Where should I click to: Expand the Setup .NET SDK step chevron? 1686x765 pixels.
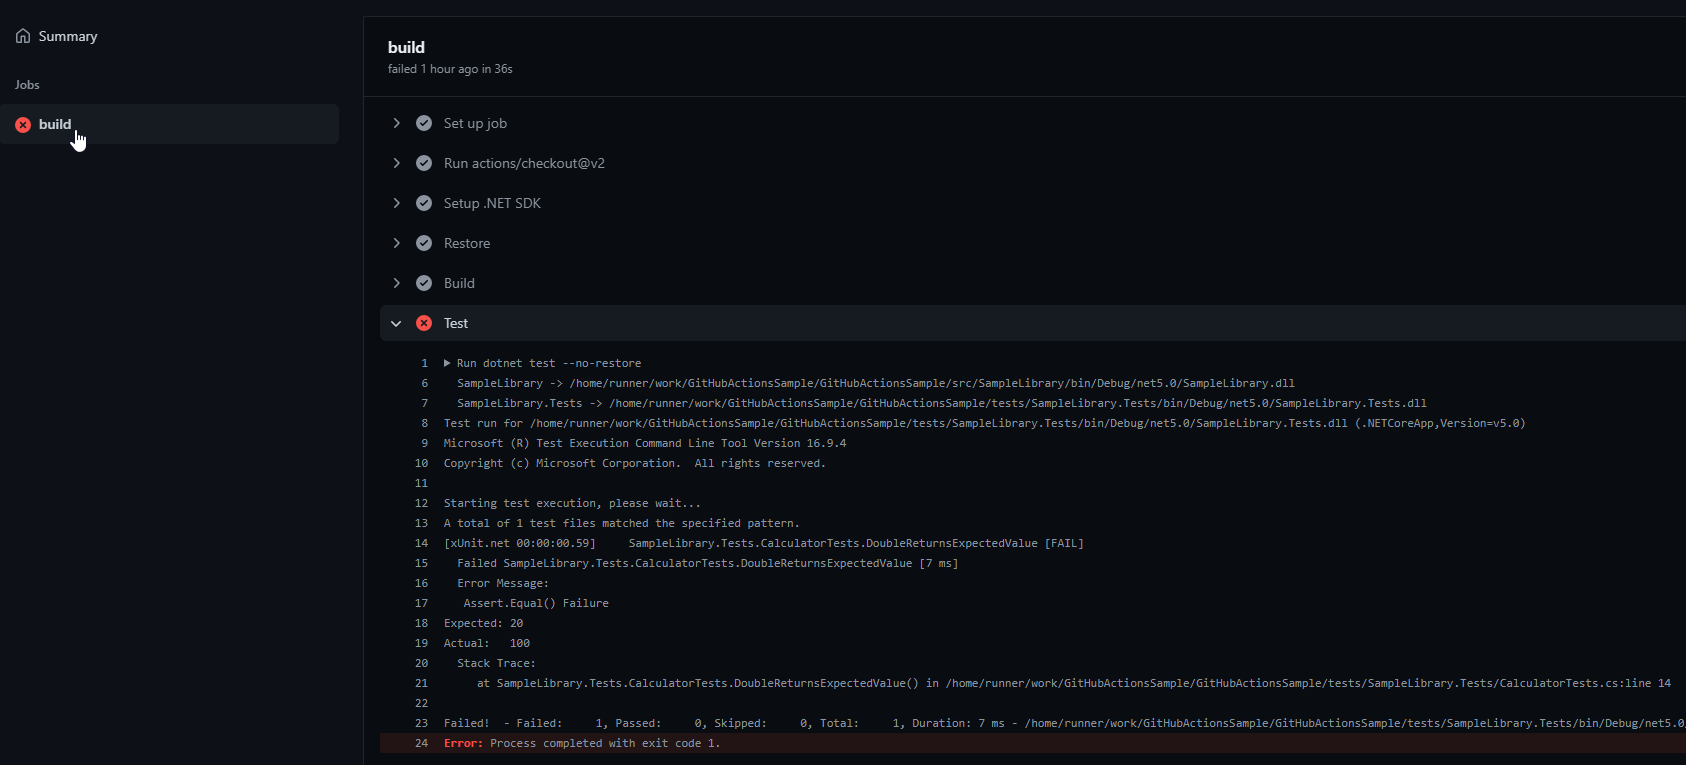(397, 203)
